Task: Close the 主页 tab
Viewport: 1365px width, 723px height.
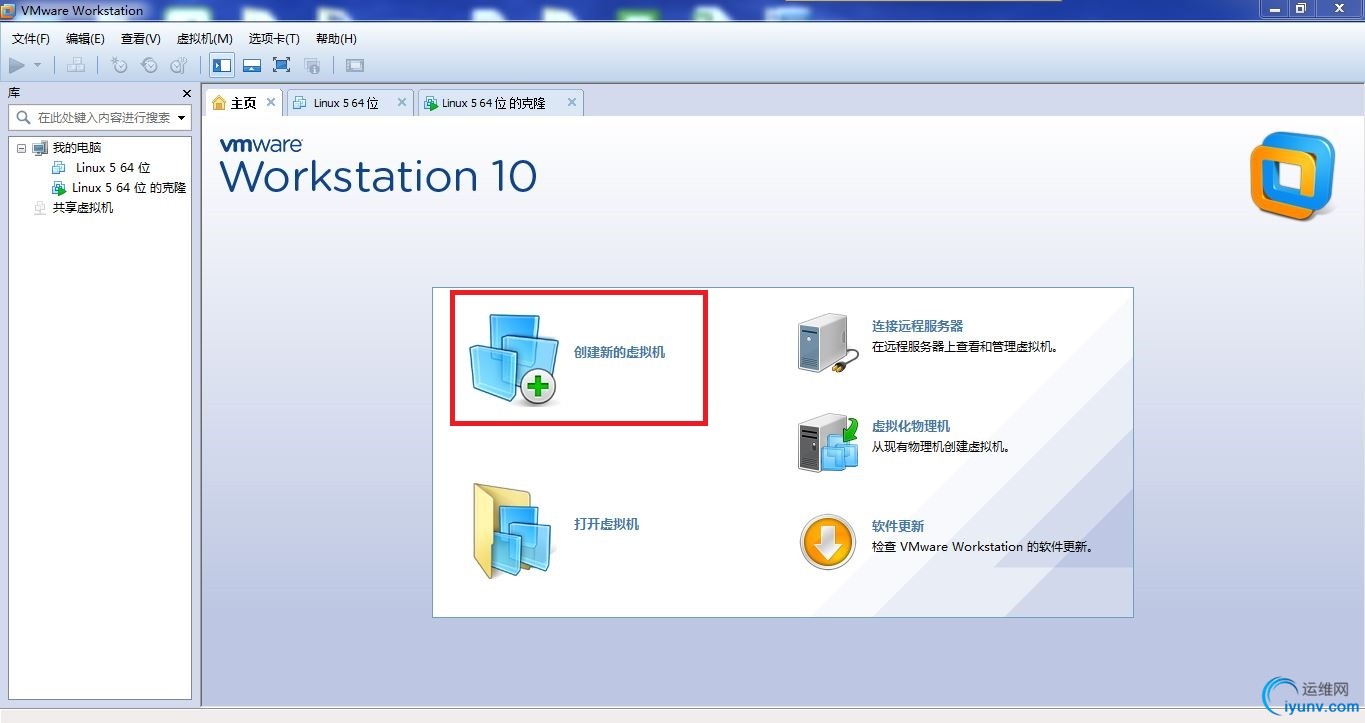Action: pos(271,102)
